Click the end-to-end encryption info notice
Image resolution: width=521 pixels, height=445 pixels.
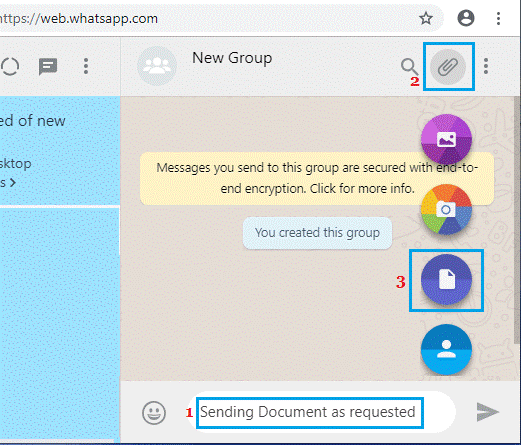(x=317, y=178)
